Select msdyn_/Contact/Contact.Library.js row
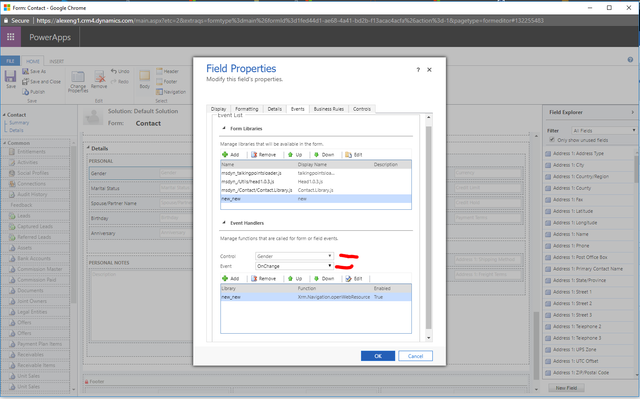Viewport: 640px width, 399px height. [x=316, y=190]
